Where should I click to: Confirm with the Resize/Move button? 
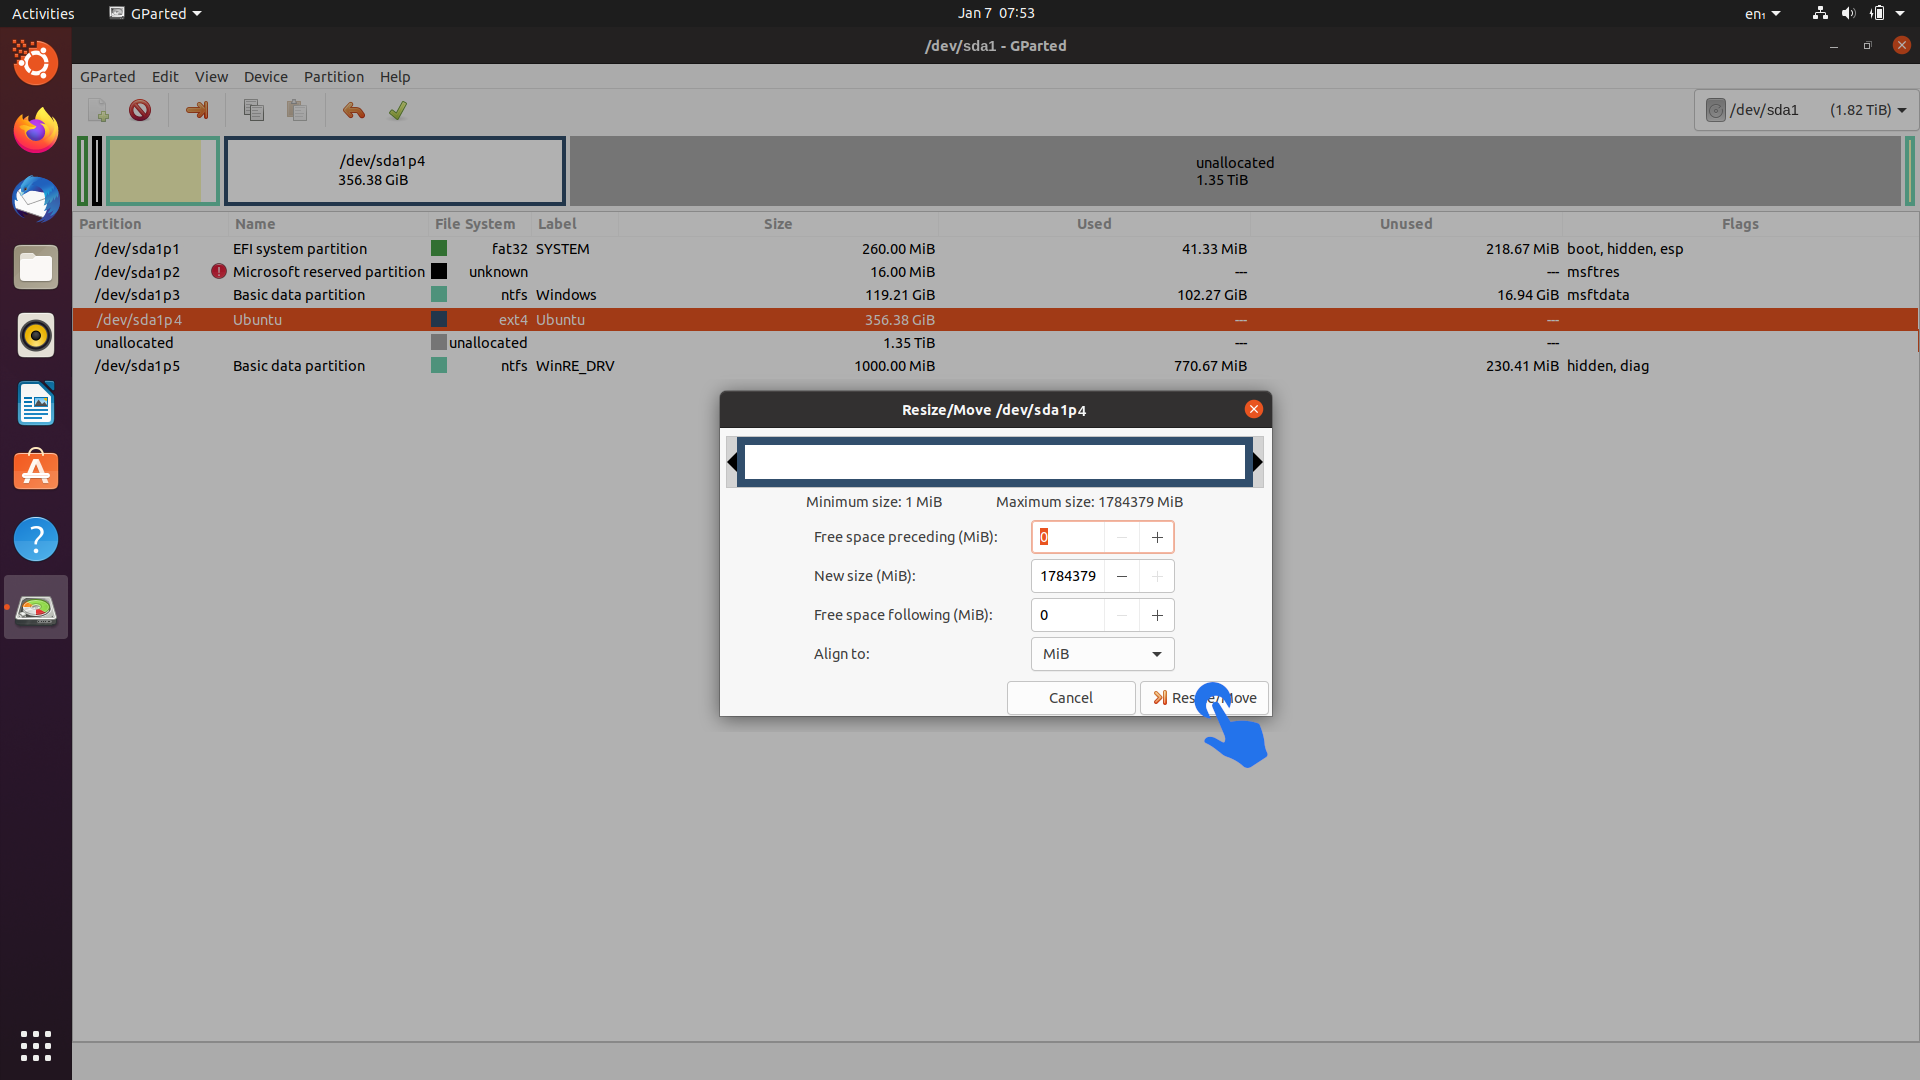pyautogui.click(x=1204, y=698)
